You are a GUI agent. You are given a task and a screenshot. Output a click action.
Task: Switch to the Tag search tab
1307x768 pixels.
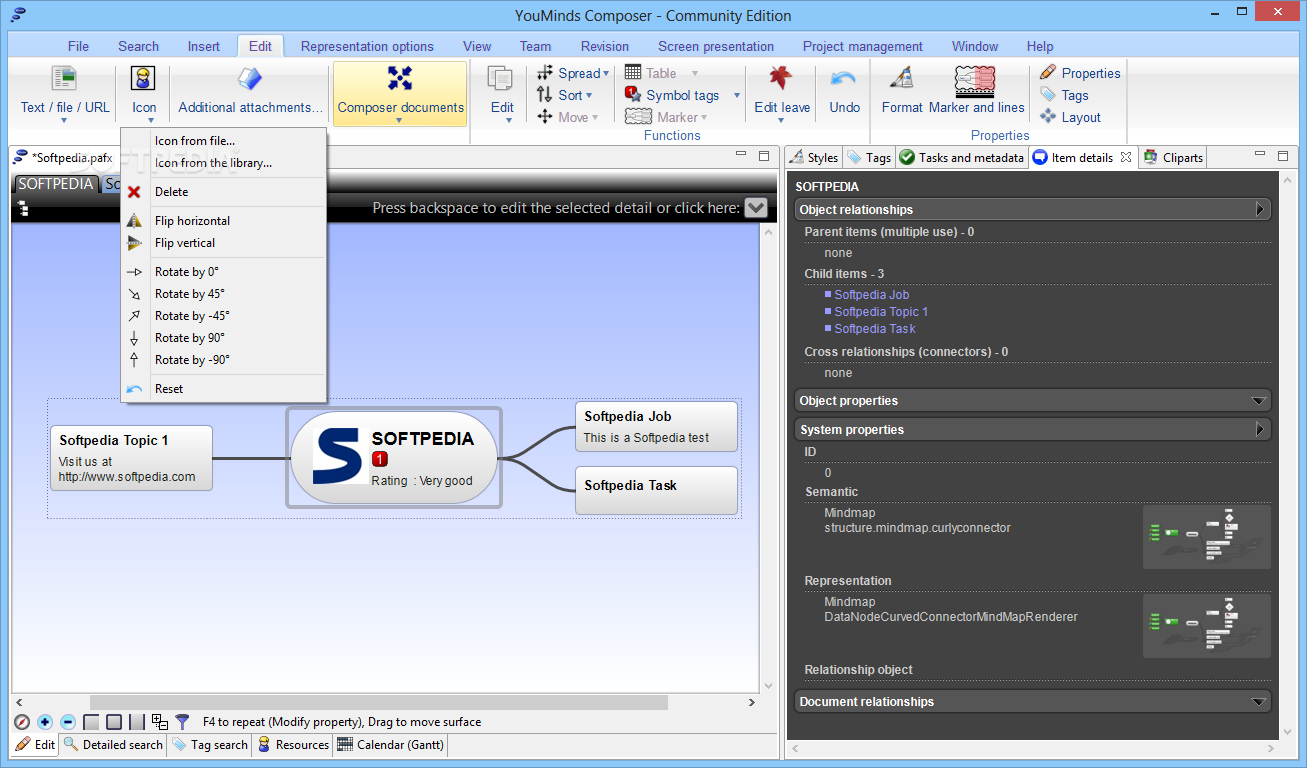[210, 745]
